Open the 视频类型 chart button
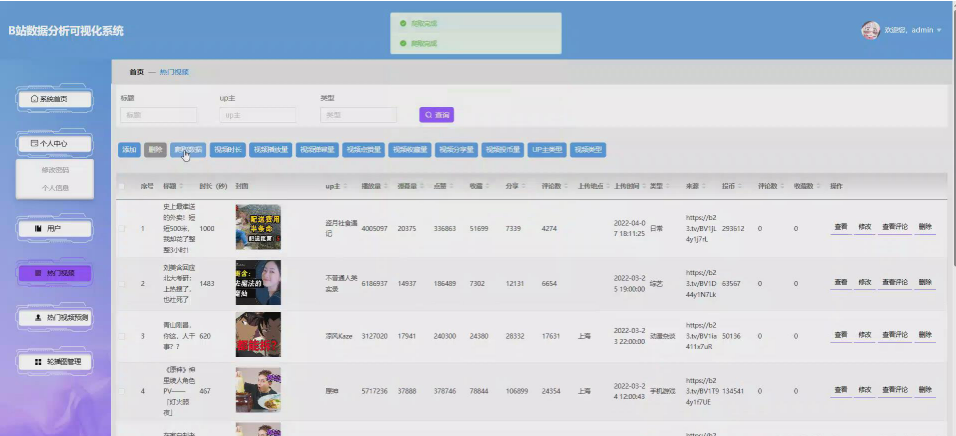 coord(588,150)
